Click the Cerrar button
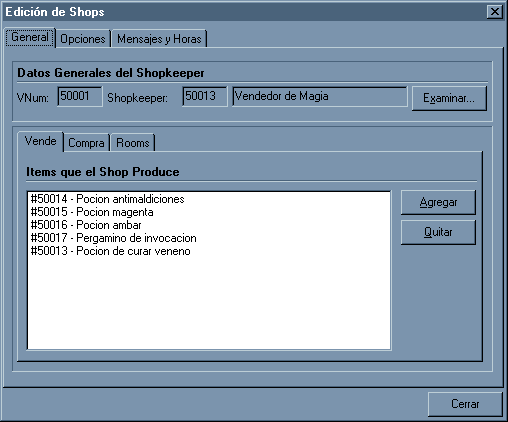This screenshot has width=508, height=422. pos(465,404)
